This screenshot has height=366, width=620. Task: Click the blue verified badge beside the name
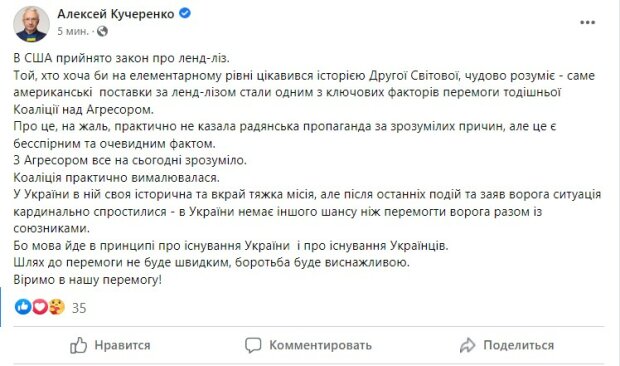point(185,13)
